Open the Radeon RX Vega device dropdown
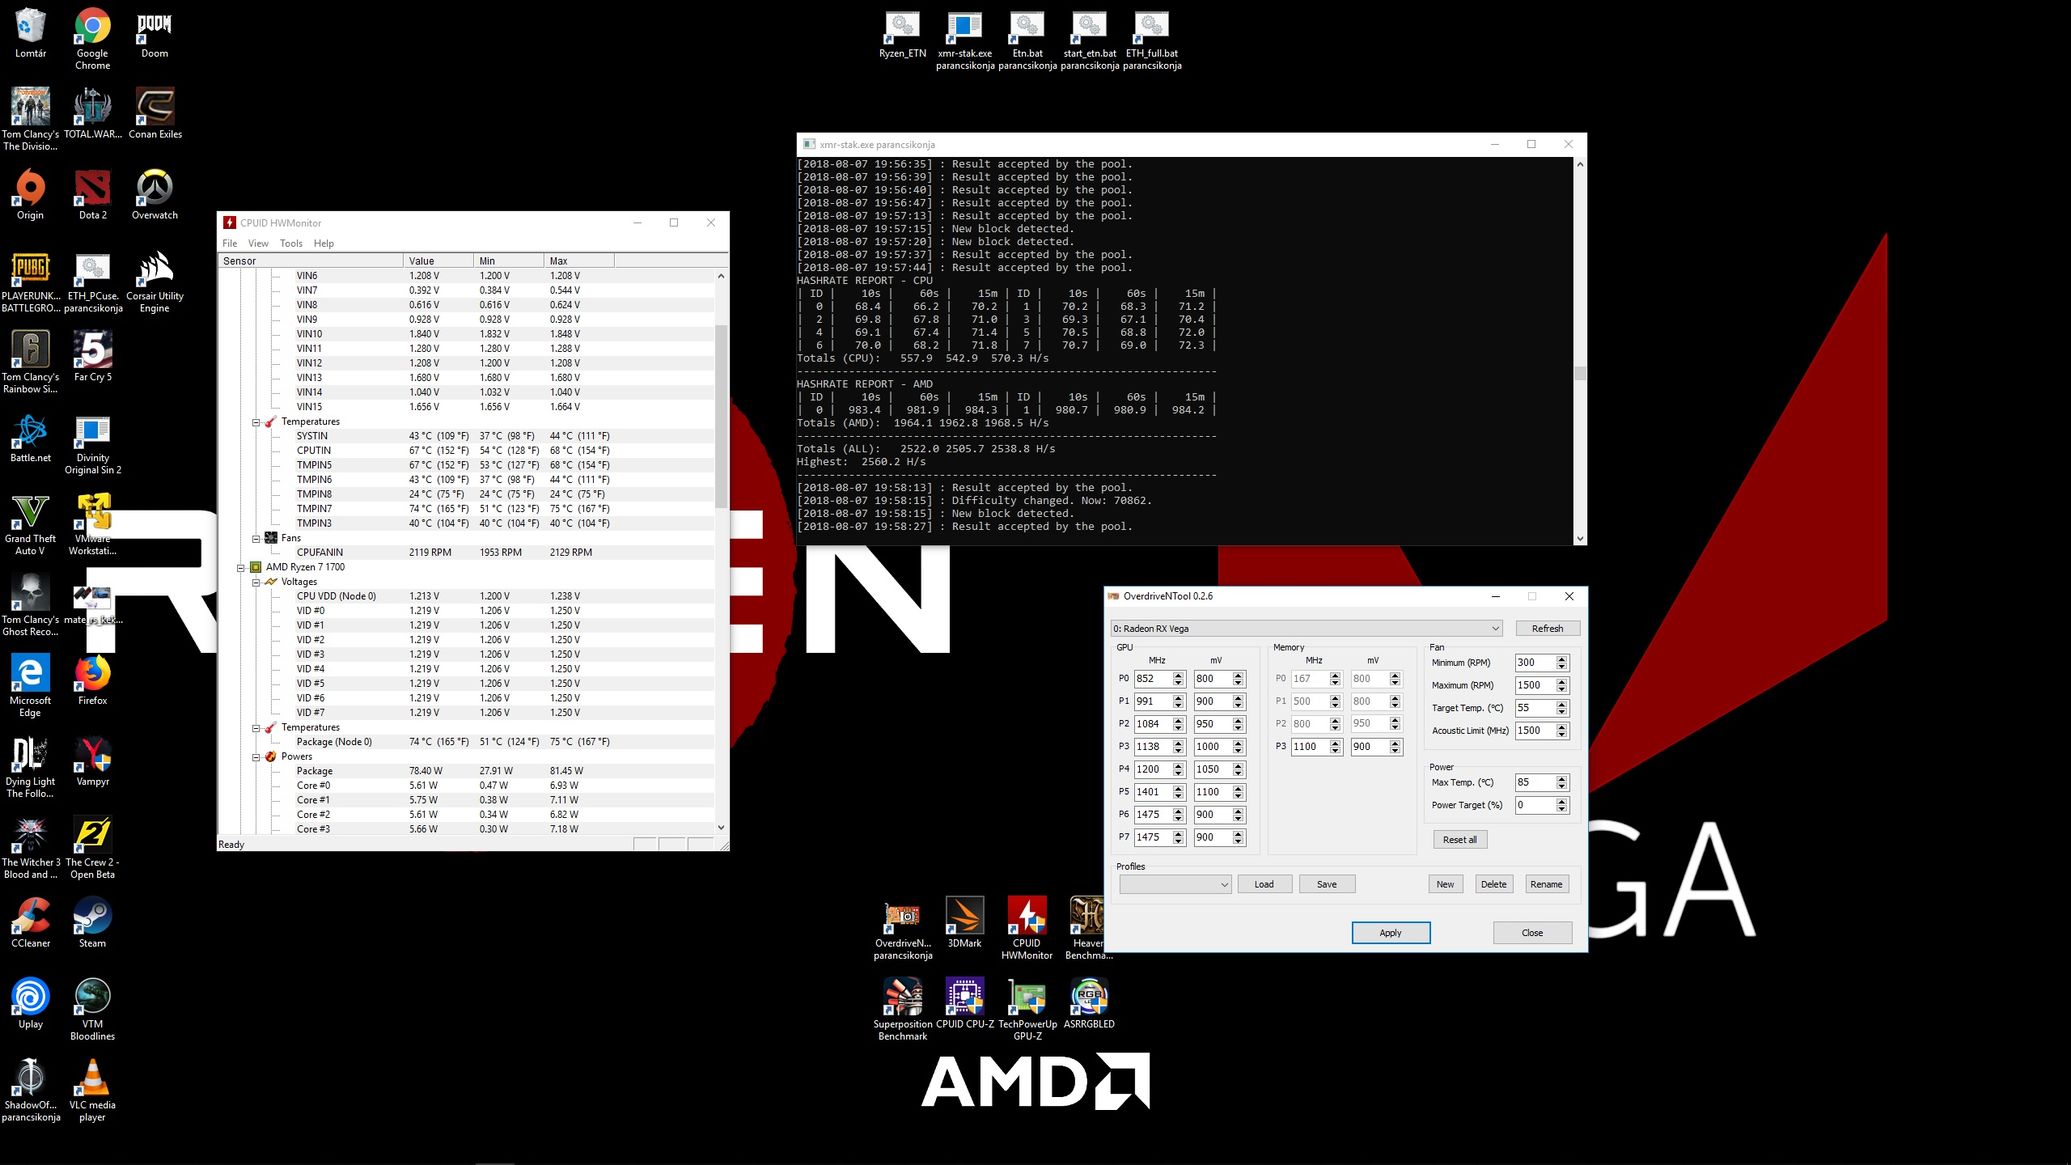 click(1306, 628)
